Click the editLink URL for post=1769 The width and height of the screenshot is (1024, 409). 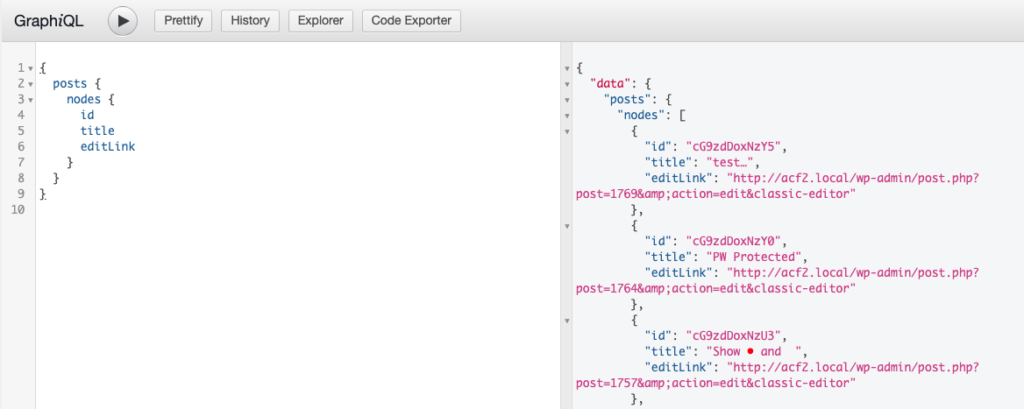click(777, 186)
